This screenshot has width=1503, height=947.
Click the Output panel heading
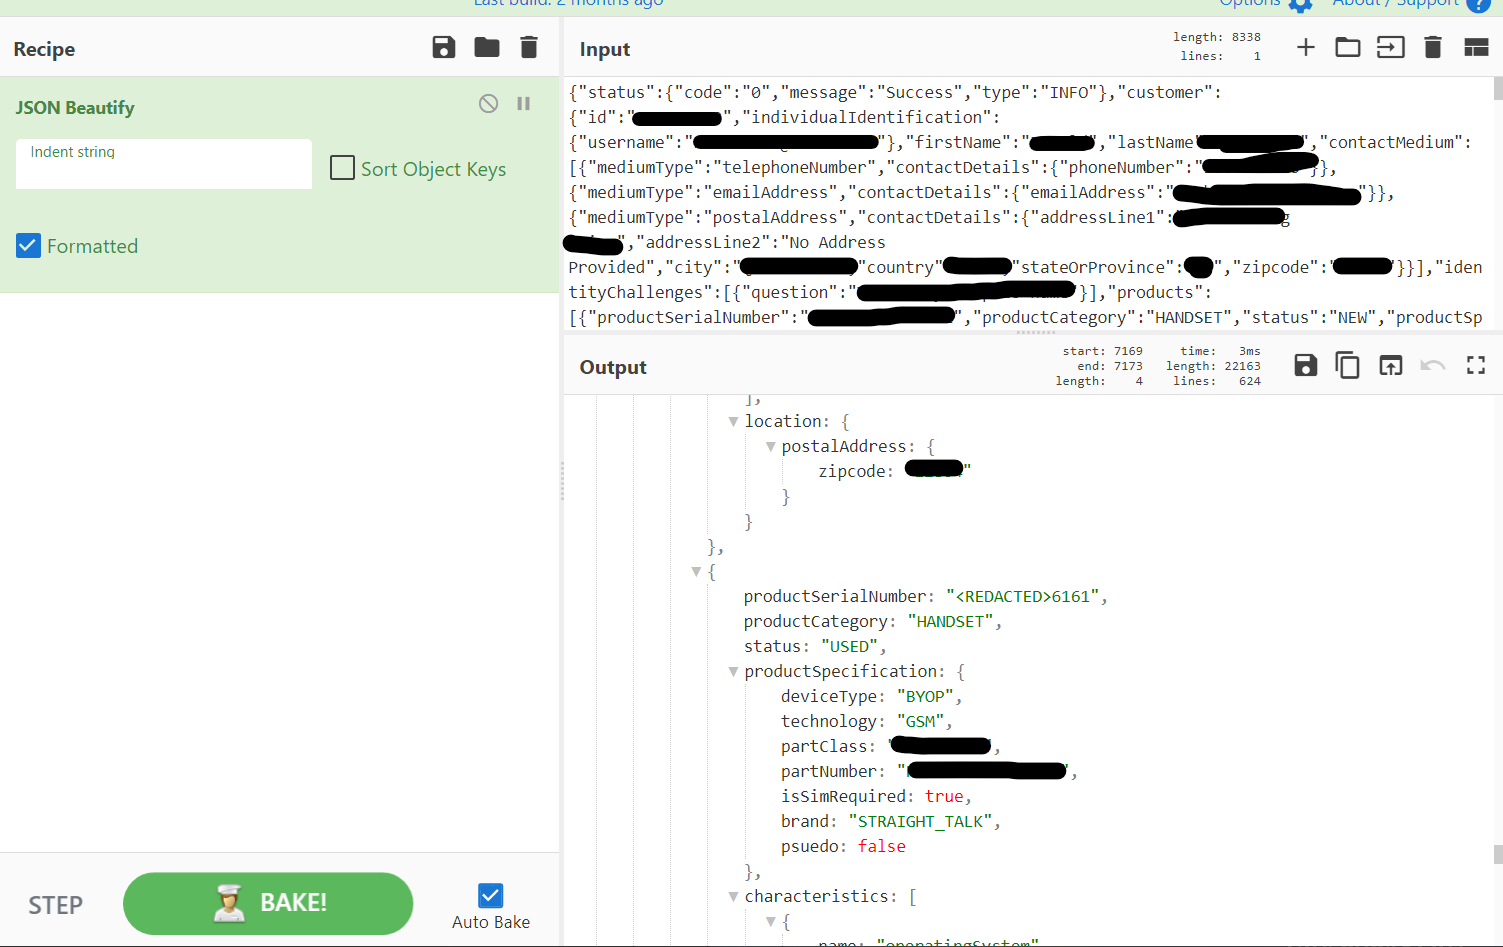(x=613, y=367)
